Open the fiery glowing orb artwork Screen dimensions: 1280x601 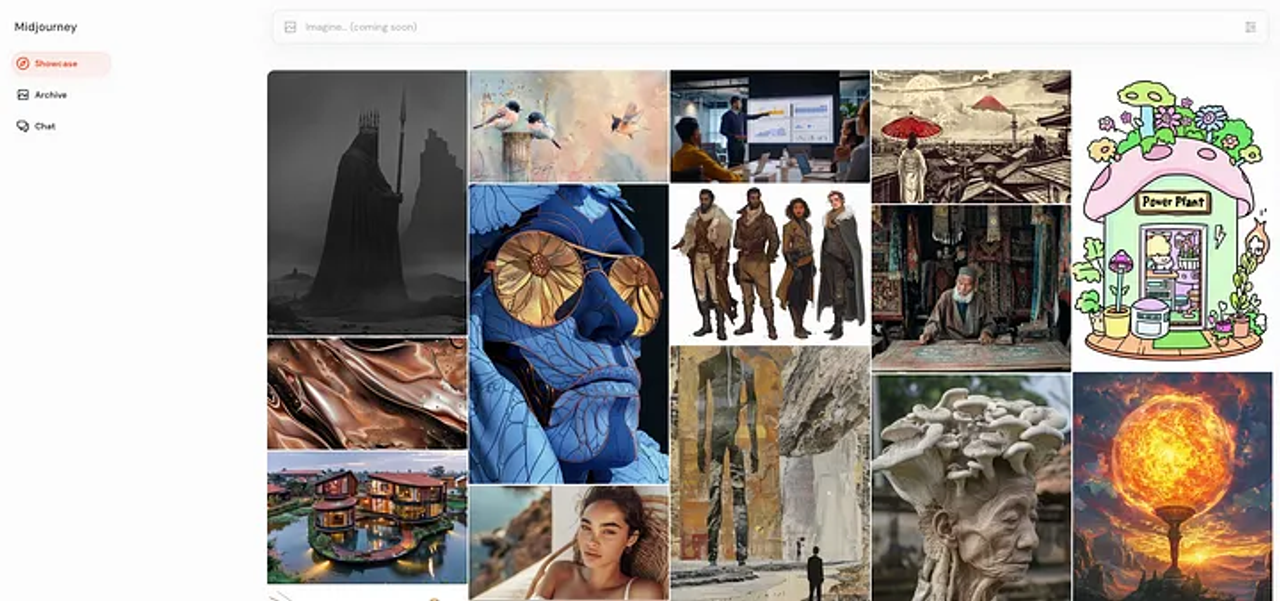tap(1172, 487)
